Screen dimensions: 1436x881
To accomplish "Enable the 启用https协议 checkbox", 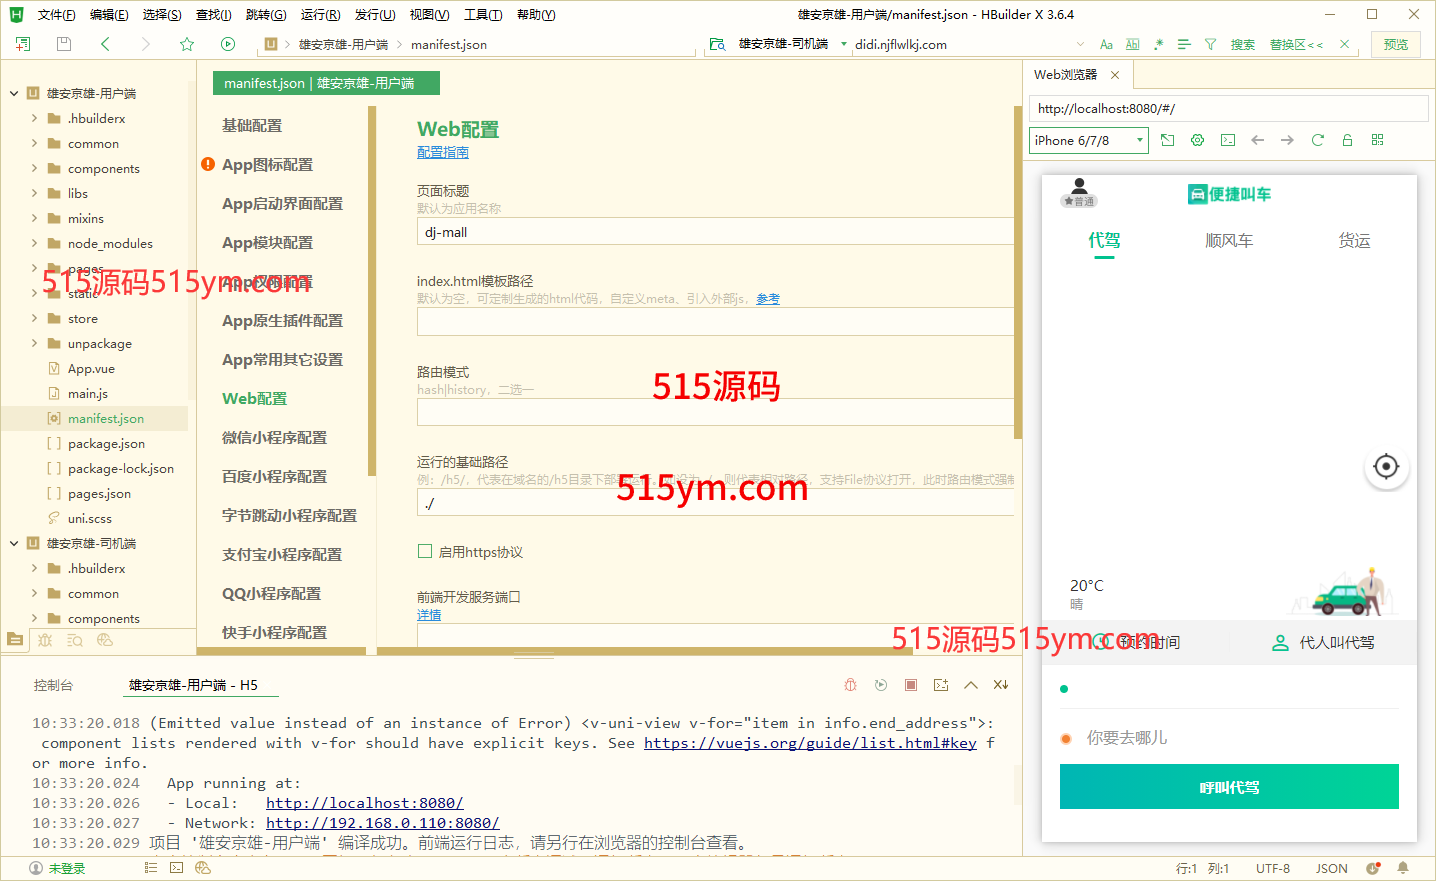I will pos(425,551).
